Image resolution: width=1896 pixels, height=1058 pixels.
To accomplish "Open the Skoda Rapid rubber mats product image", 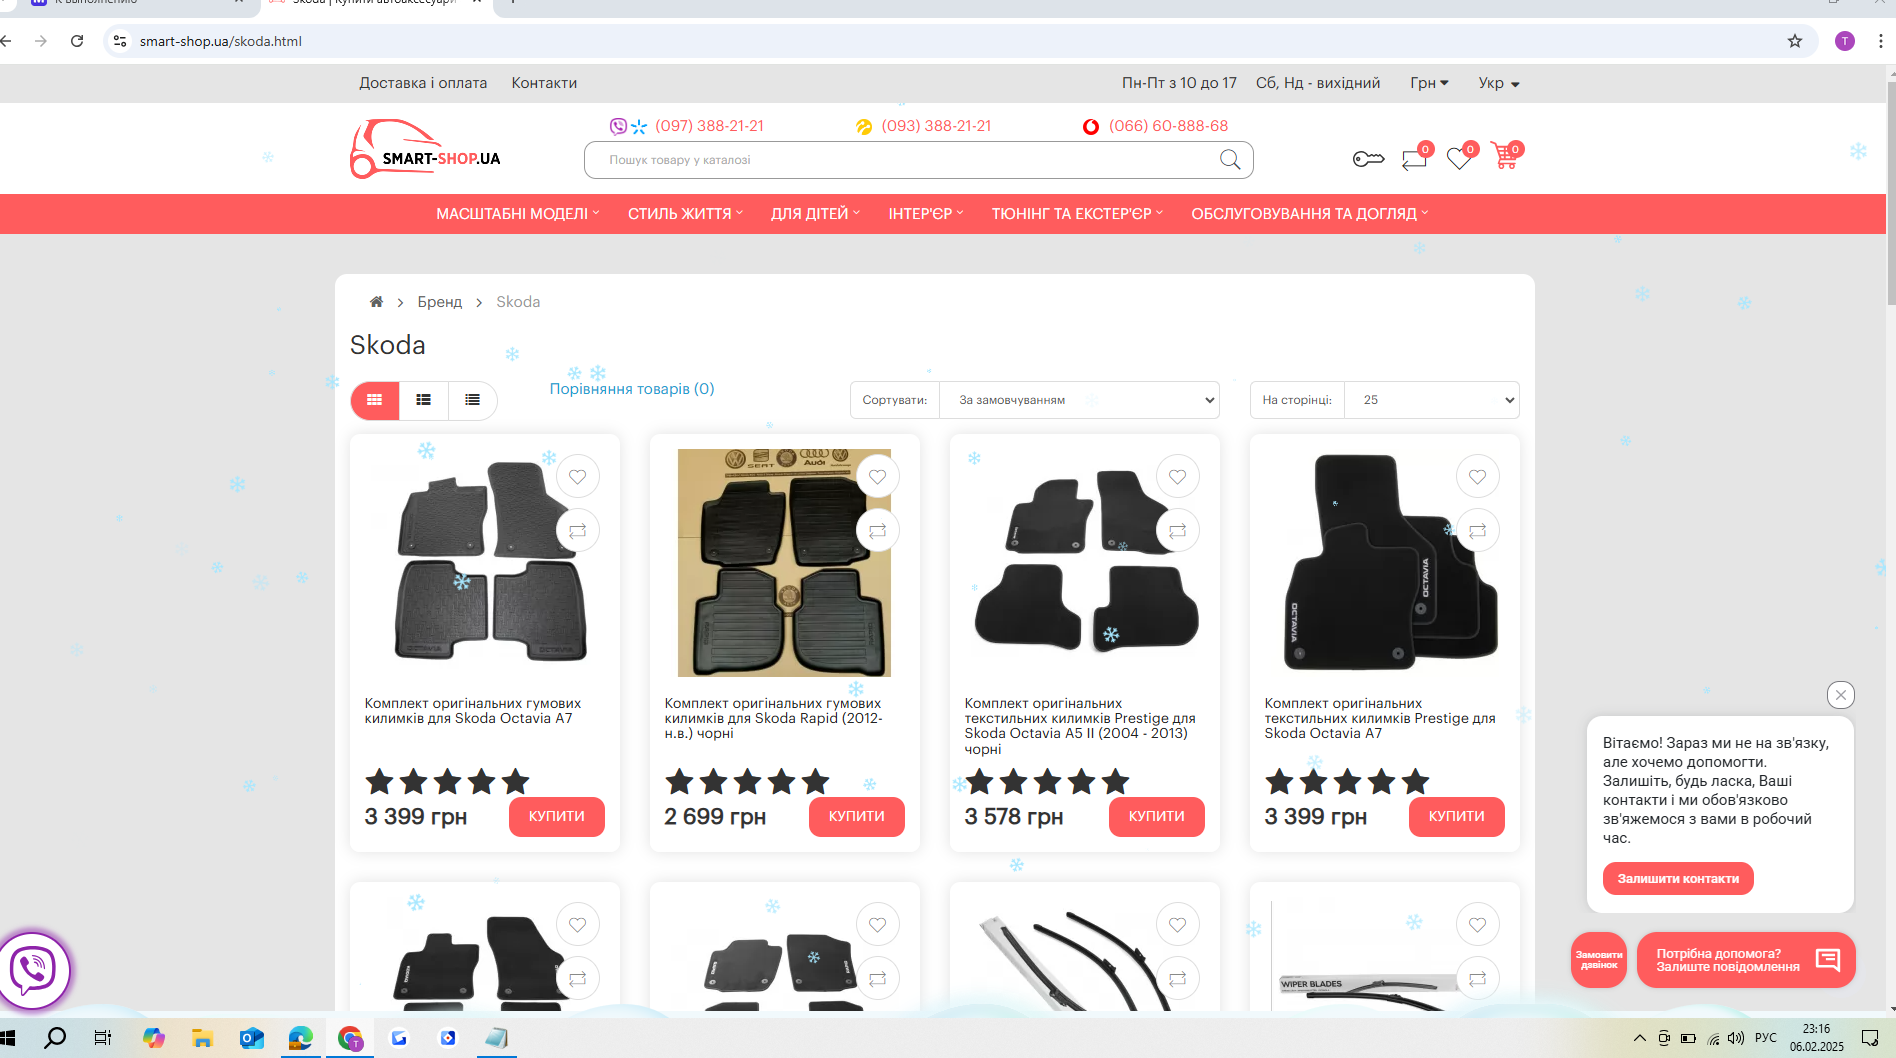I will pos(784,563).
